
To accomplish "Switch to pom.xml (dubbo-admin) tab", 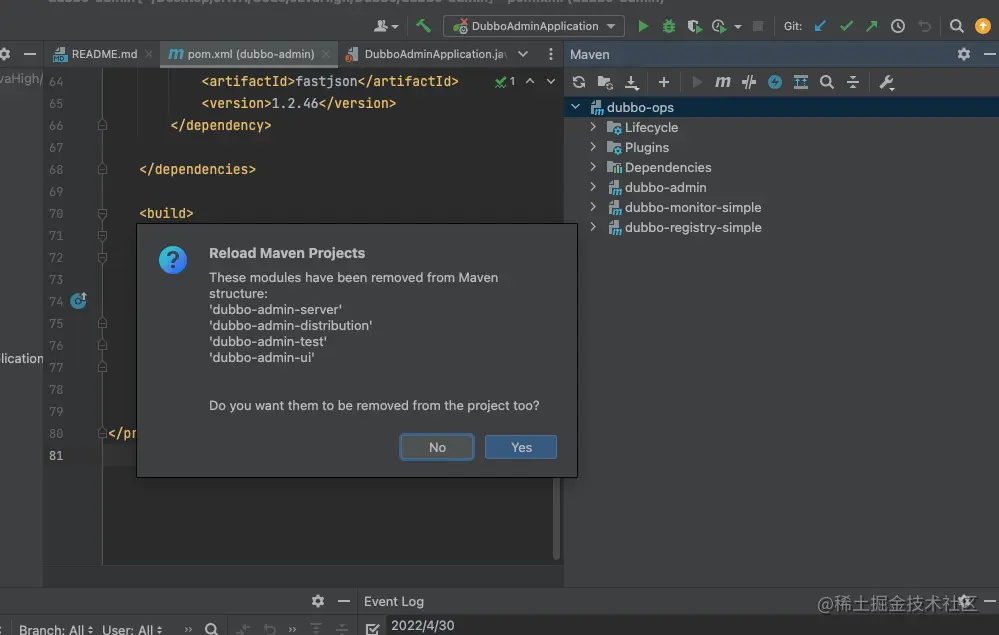I will click(x=242, y=54).
